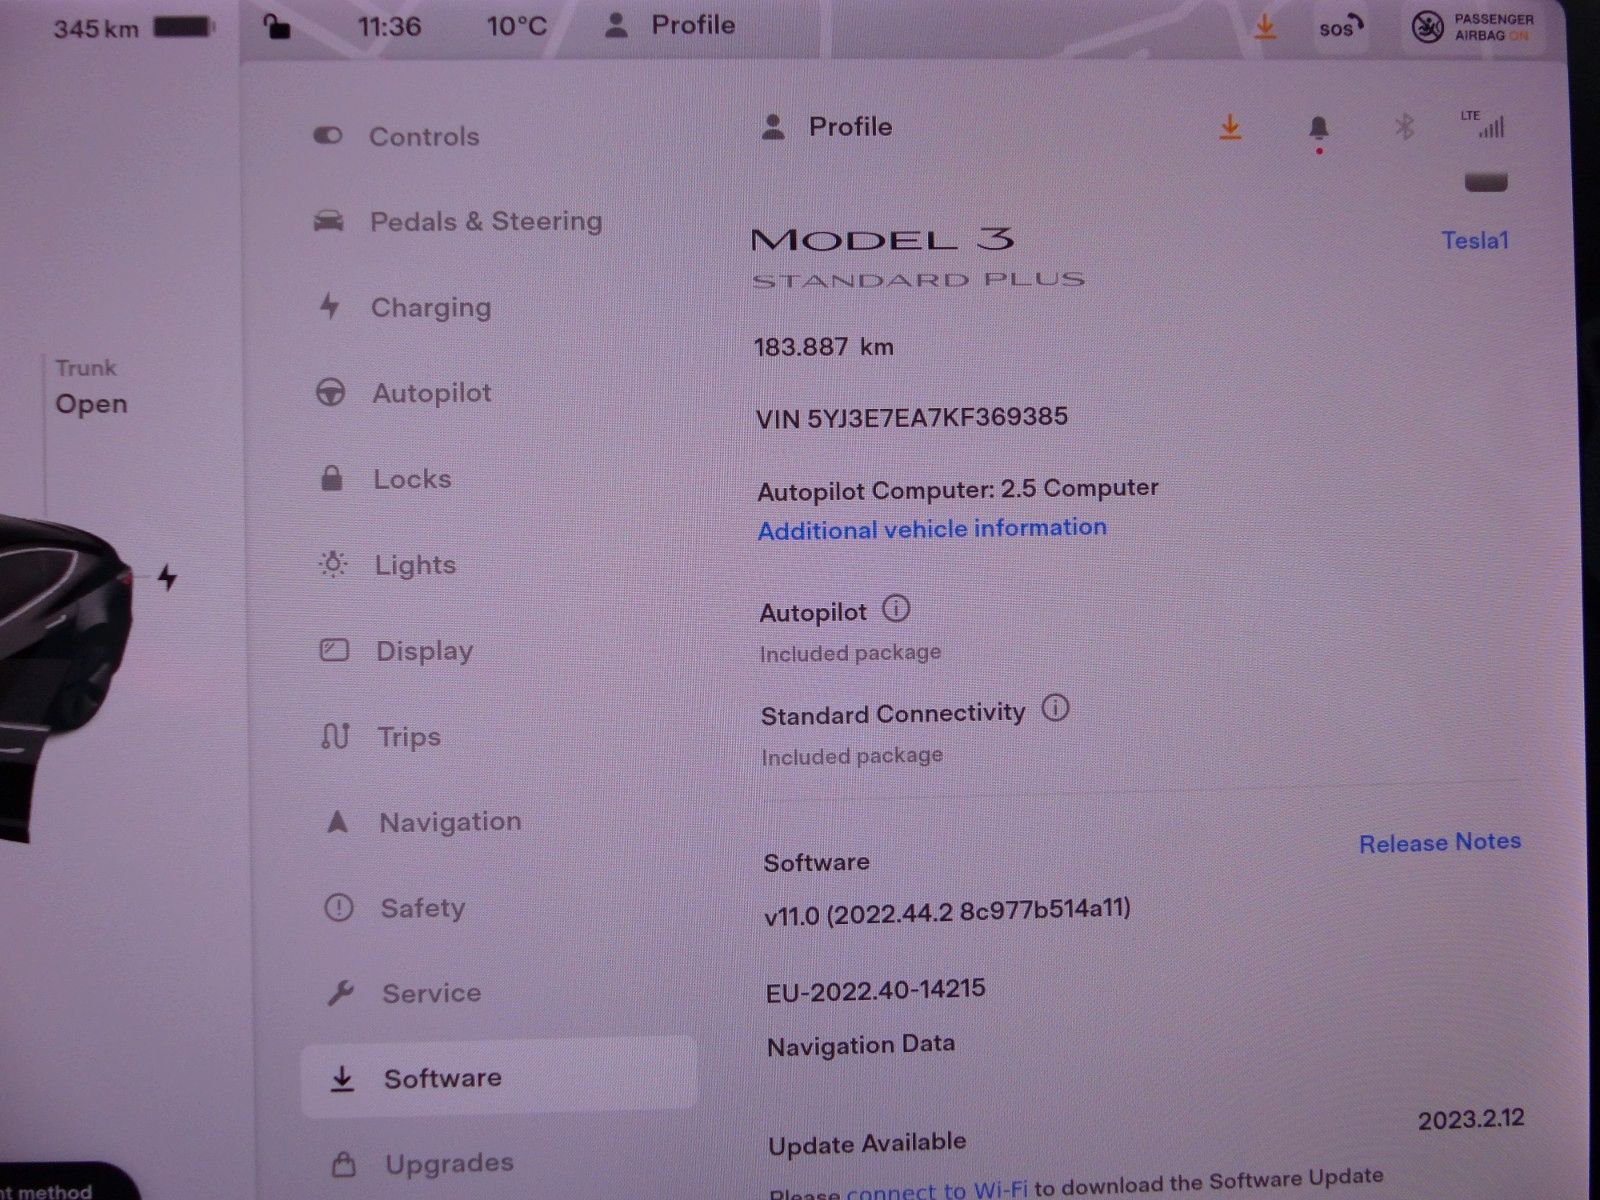
Task: Click the Pedals & Steering car icon
Action: click(x=329, y=221)
